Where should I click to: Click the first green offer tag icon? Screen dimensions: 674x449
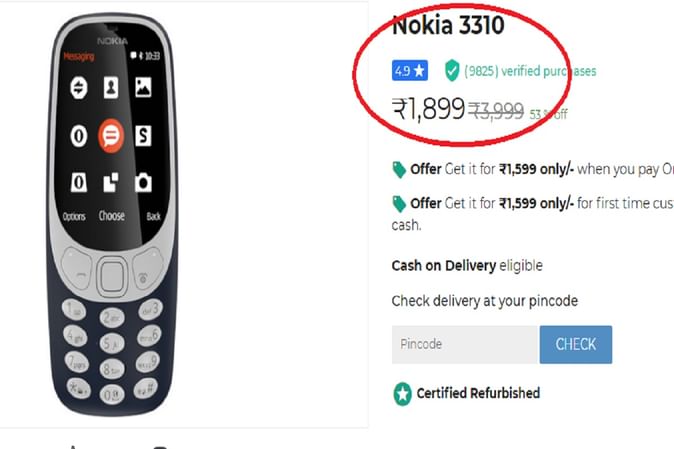[400, 169]
